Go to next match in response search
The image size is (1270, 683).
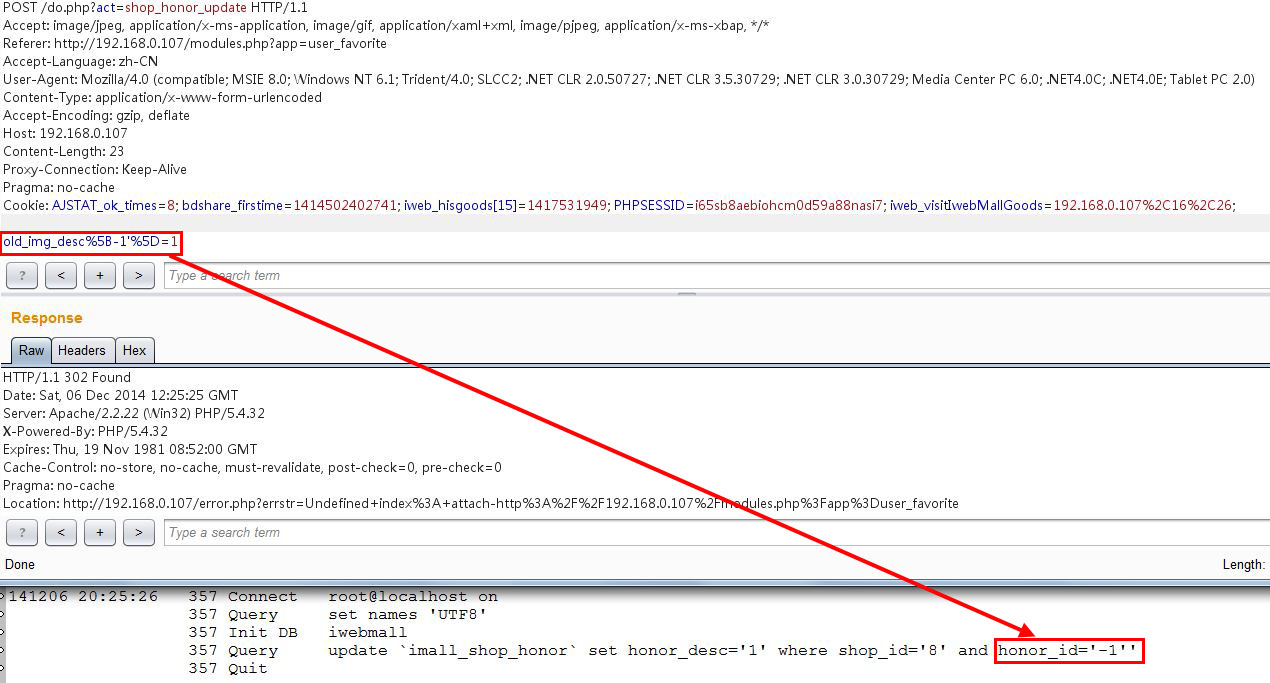139,532
